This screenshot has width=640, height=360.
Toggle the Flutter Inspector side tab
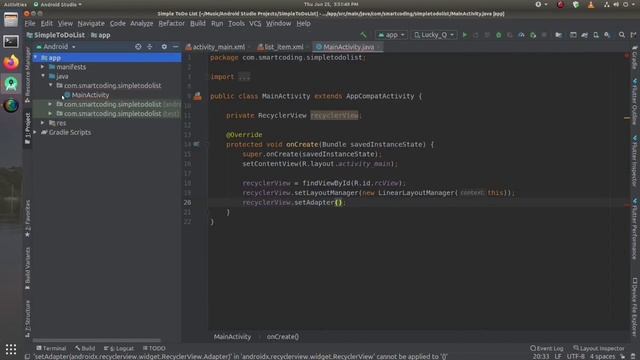click(635, 160)
